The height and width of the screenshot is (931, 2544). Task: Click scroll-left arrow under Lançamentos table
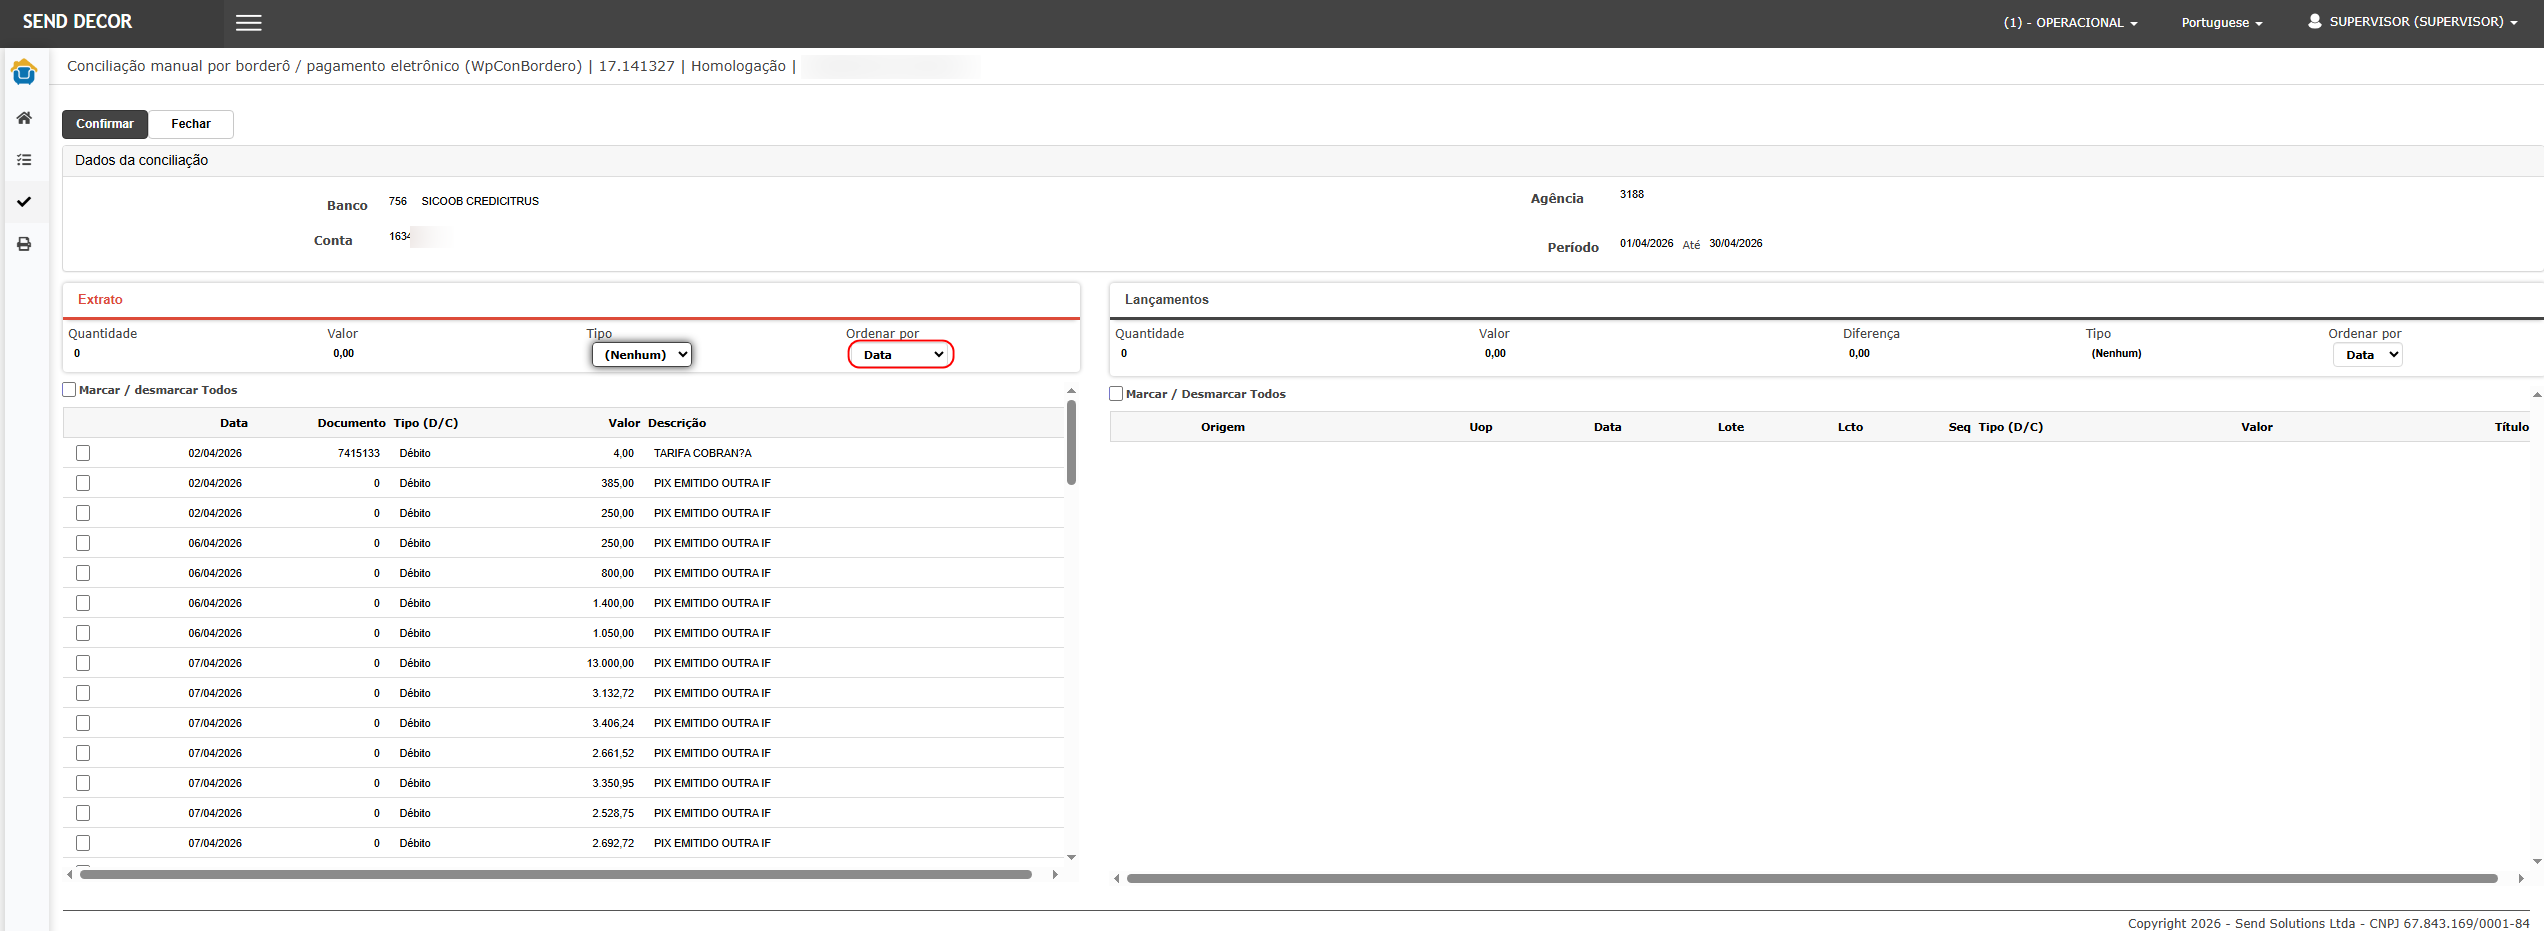(1117, 879)
